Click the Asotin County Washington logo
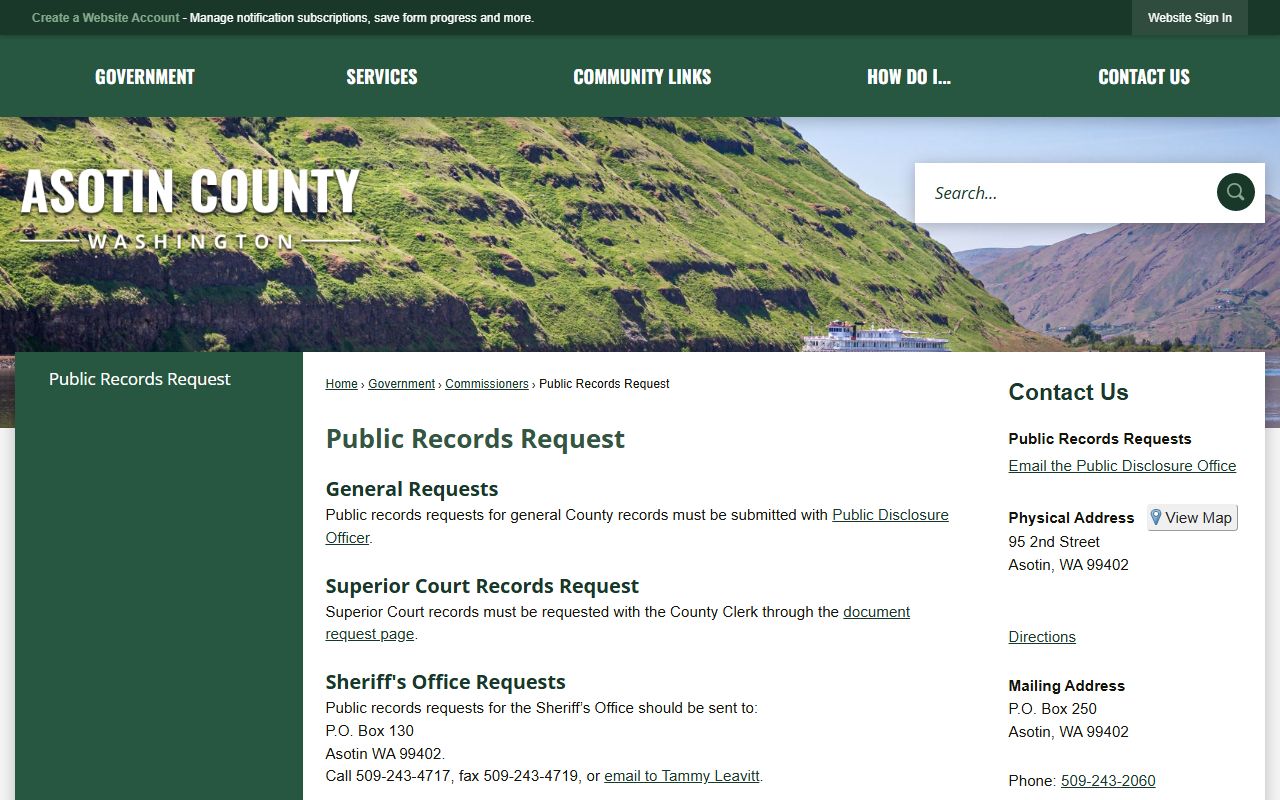 click(190, 207)
